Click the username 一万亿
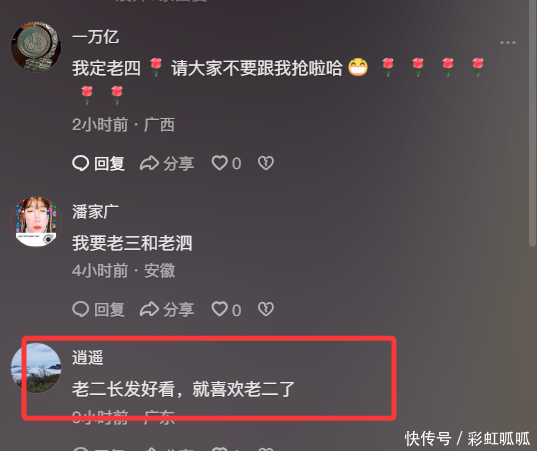 pyautogui.click(x=96, y=37)
